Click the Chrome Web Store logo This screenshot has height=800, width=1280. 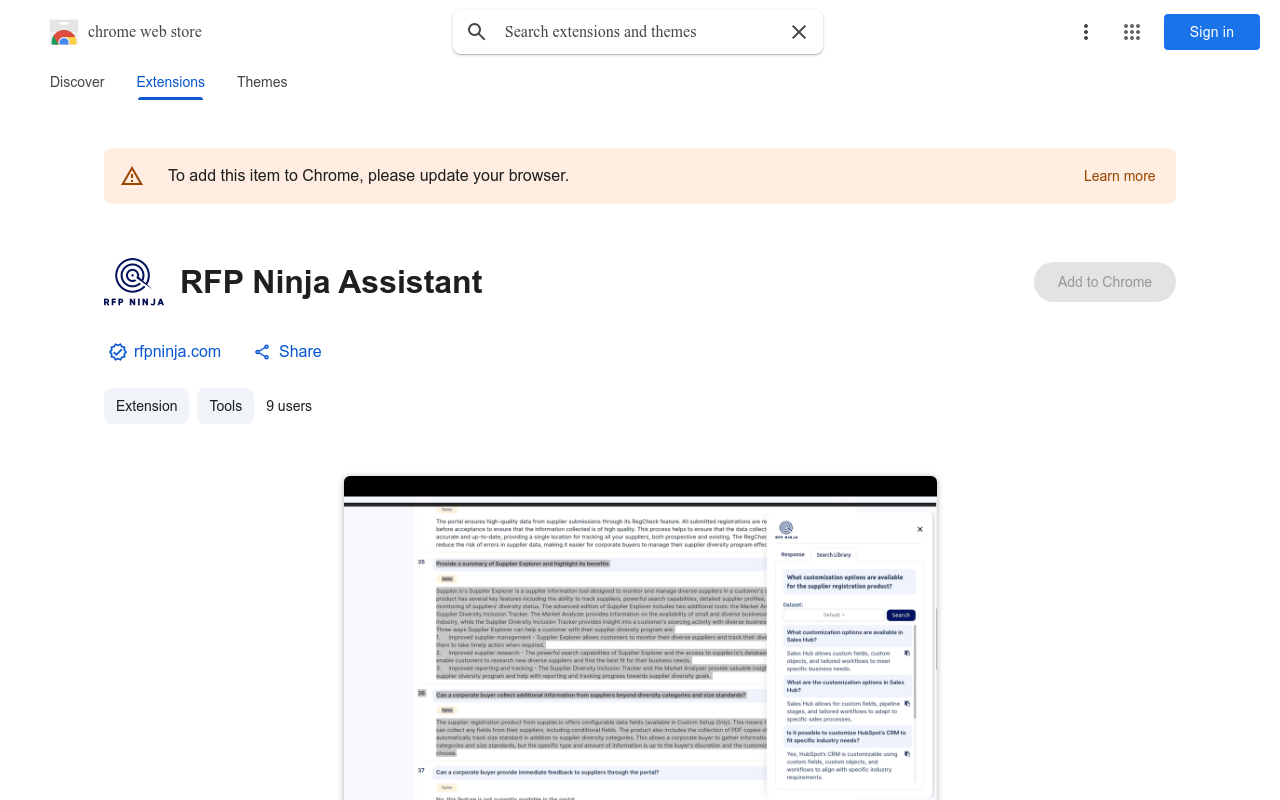[x=64, y=32]
